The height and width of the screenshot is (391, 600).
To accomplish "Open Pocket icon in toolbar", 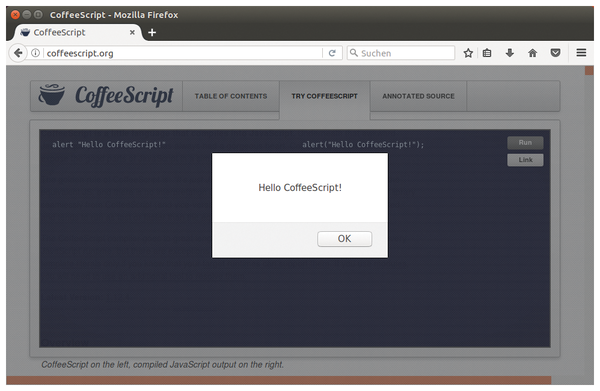I will coord(556,53).
